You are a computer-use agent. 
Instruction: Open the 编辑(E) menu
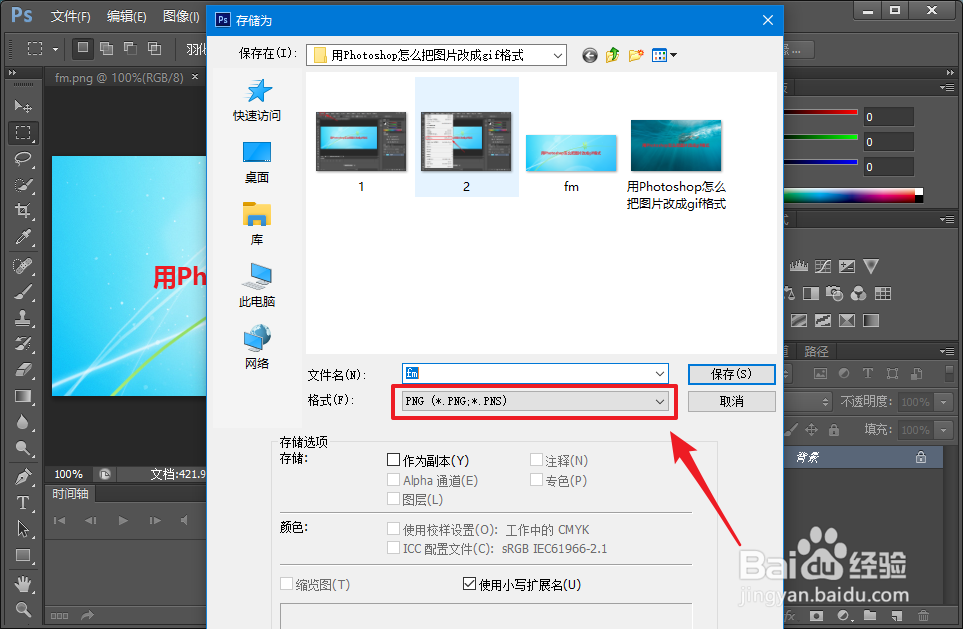(127, 17)
